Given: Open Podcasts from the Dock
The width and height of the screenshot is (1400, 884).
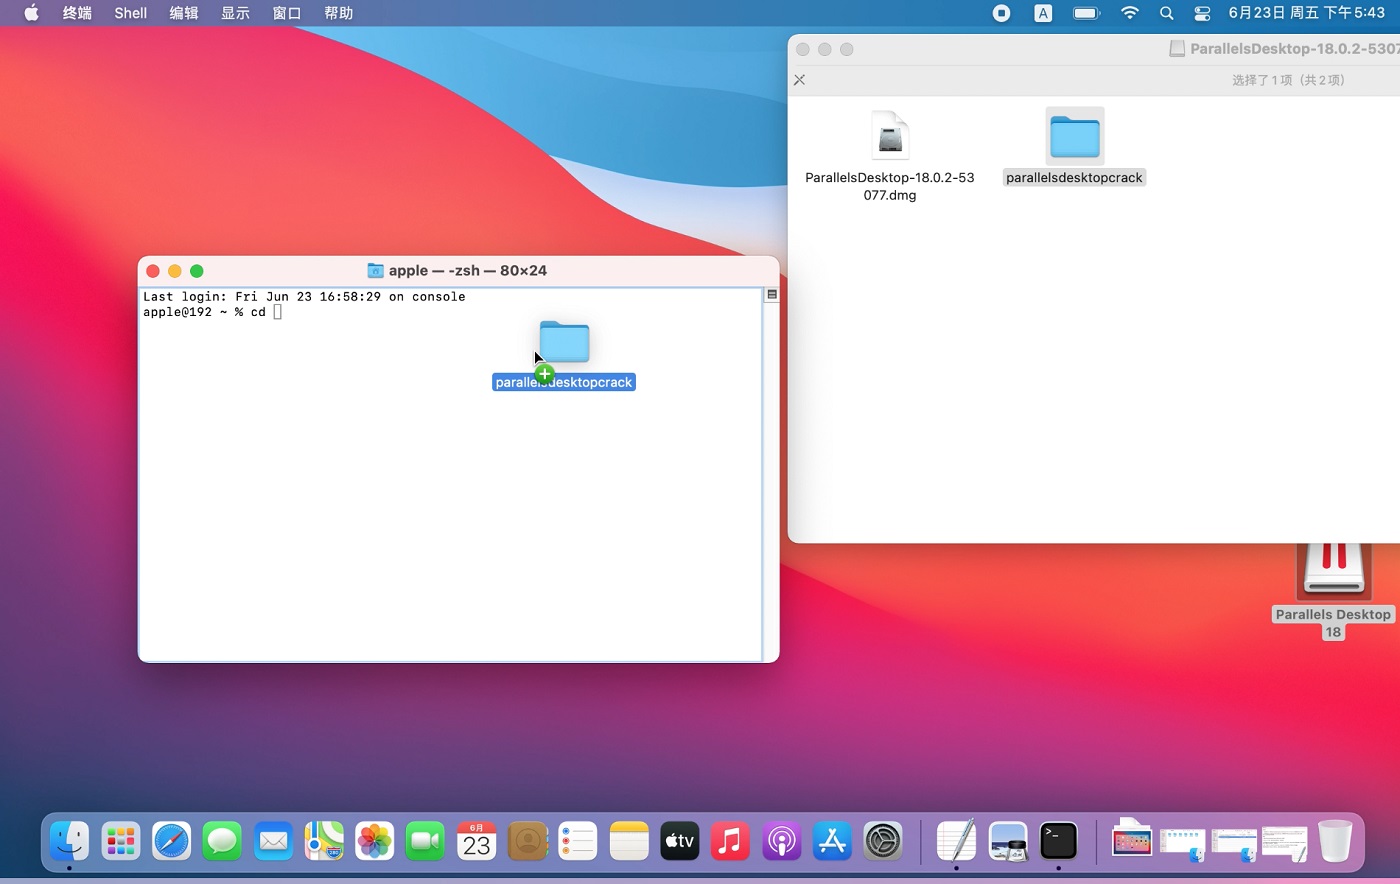Looking at the screenshot, I should click(782, 841).
